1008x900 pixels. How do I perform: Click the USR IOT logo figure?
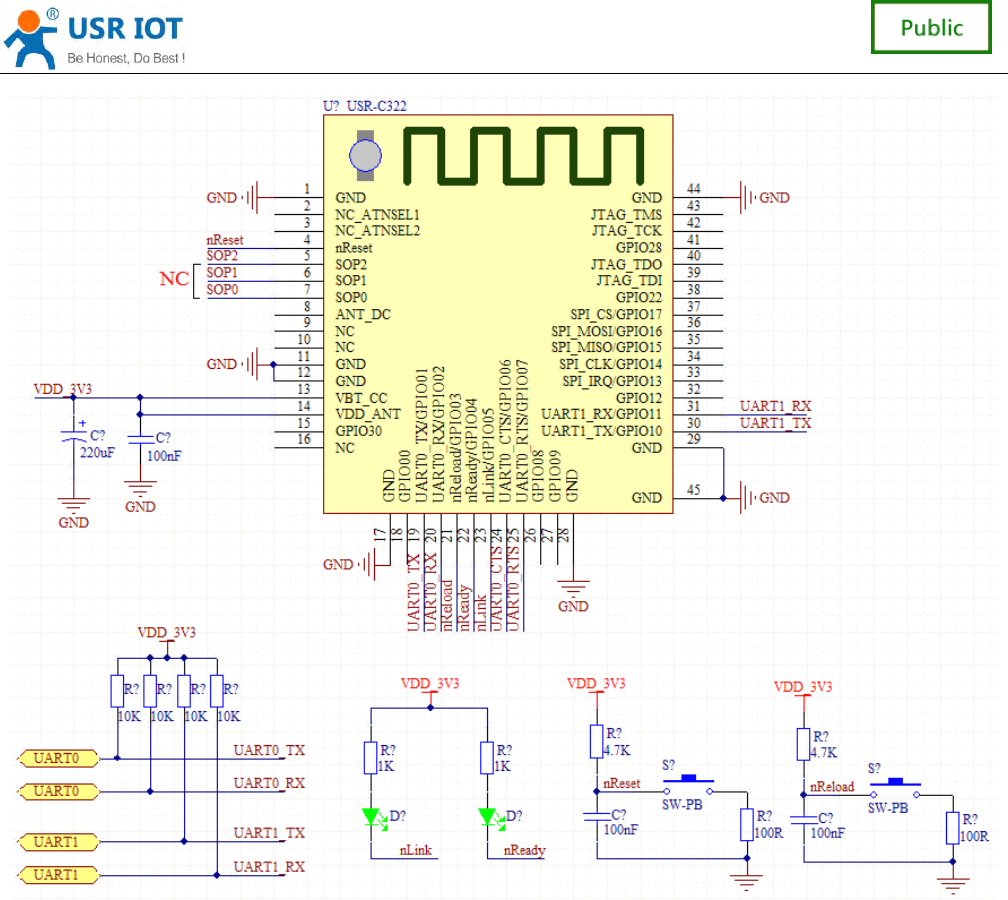tap(32, 39)
